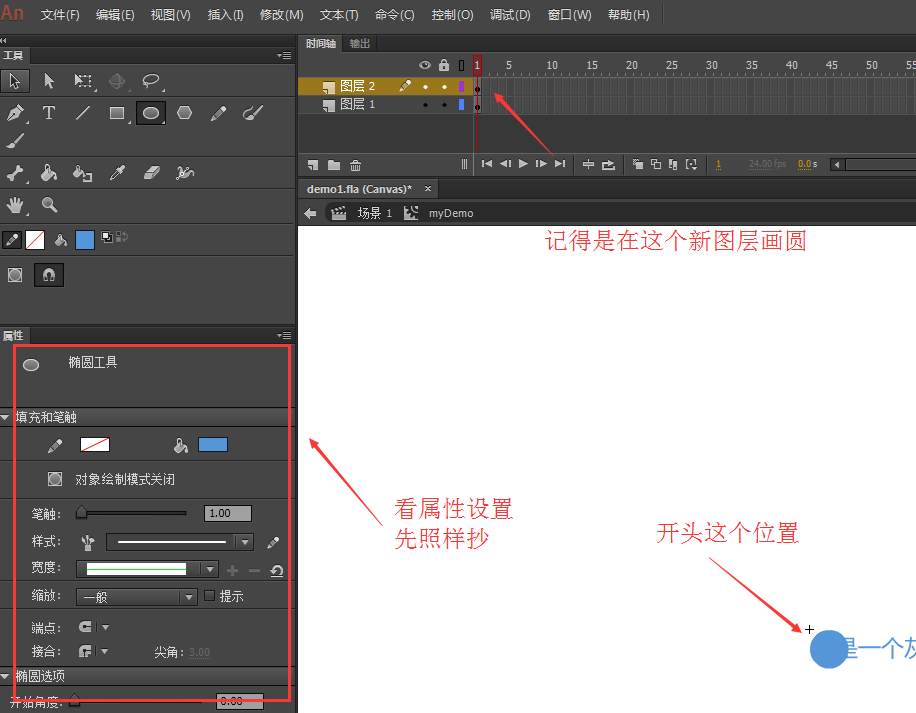Select the Lasso tool
The height and width of the screenshot is (713, 916).
[151, 81]
